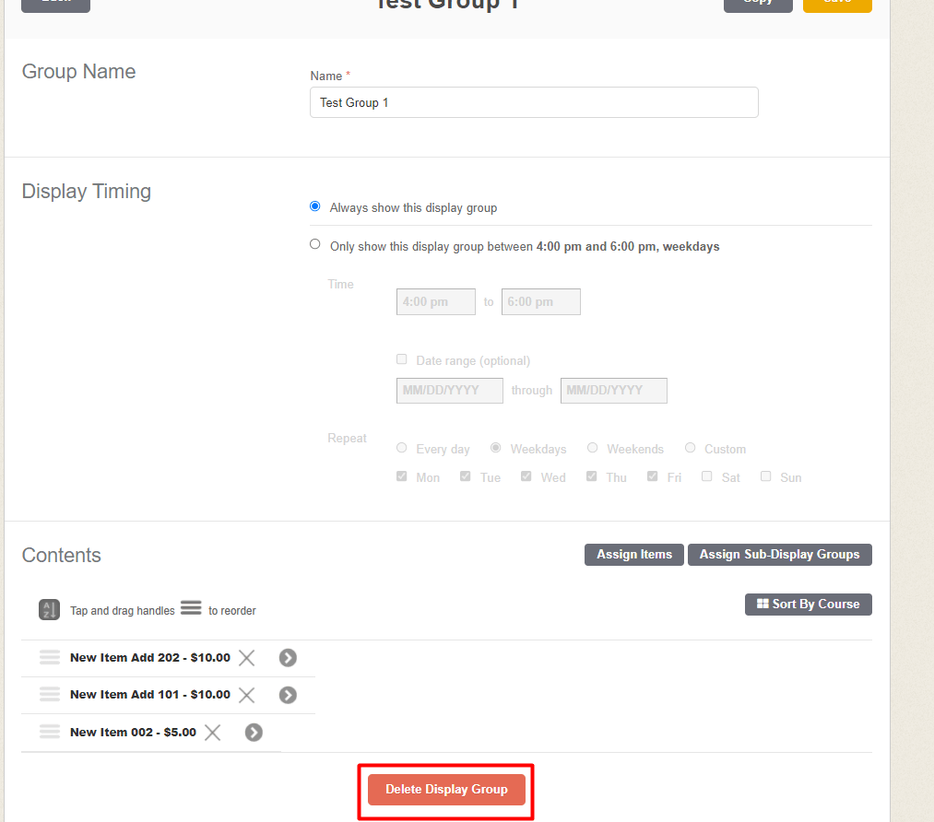
Task: Click the A-Z alphabetical sort icon
Action: (x=49, y=610)
